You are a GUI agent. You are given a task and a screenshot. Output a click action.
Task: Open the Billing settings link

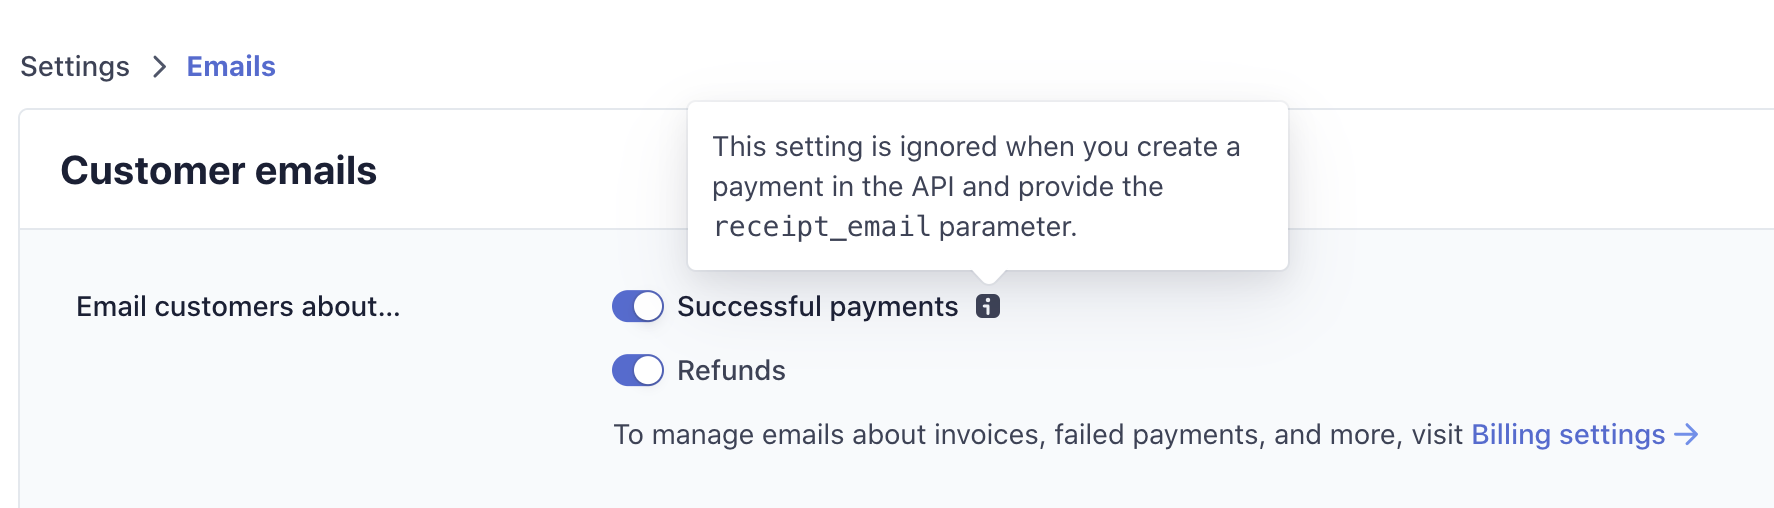(1568, 434)
